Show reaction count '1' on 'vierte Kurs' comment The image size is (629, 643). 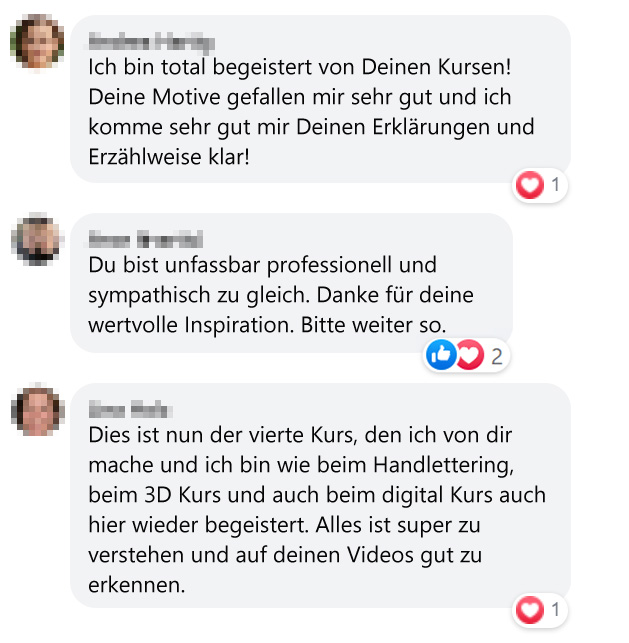[555, 610]
